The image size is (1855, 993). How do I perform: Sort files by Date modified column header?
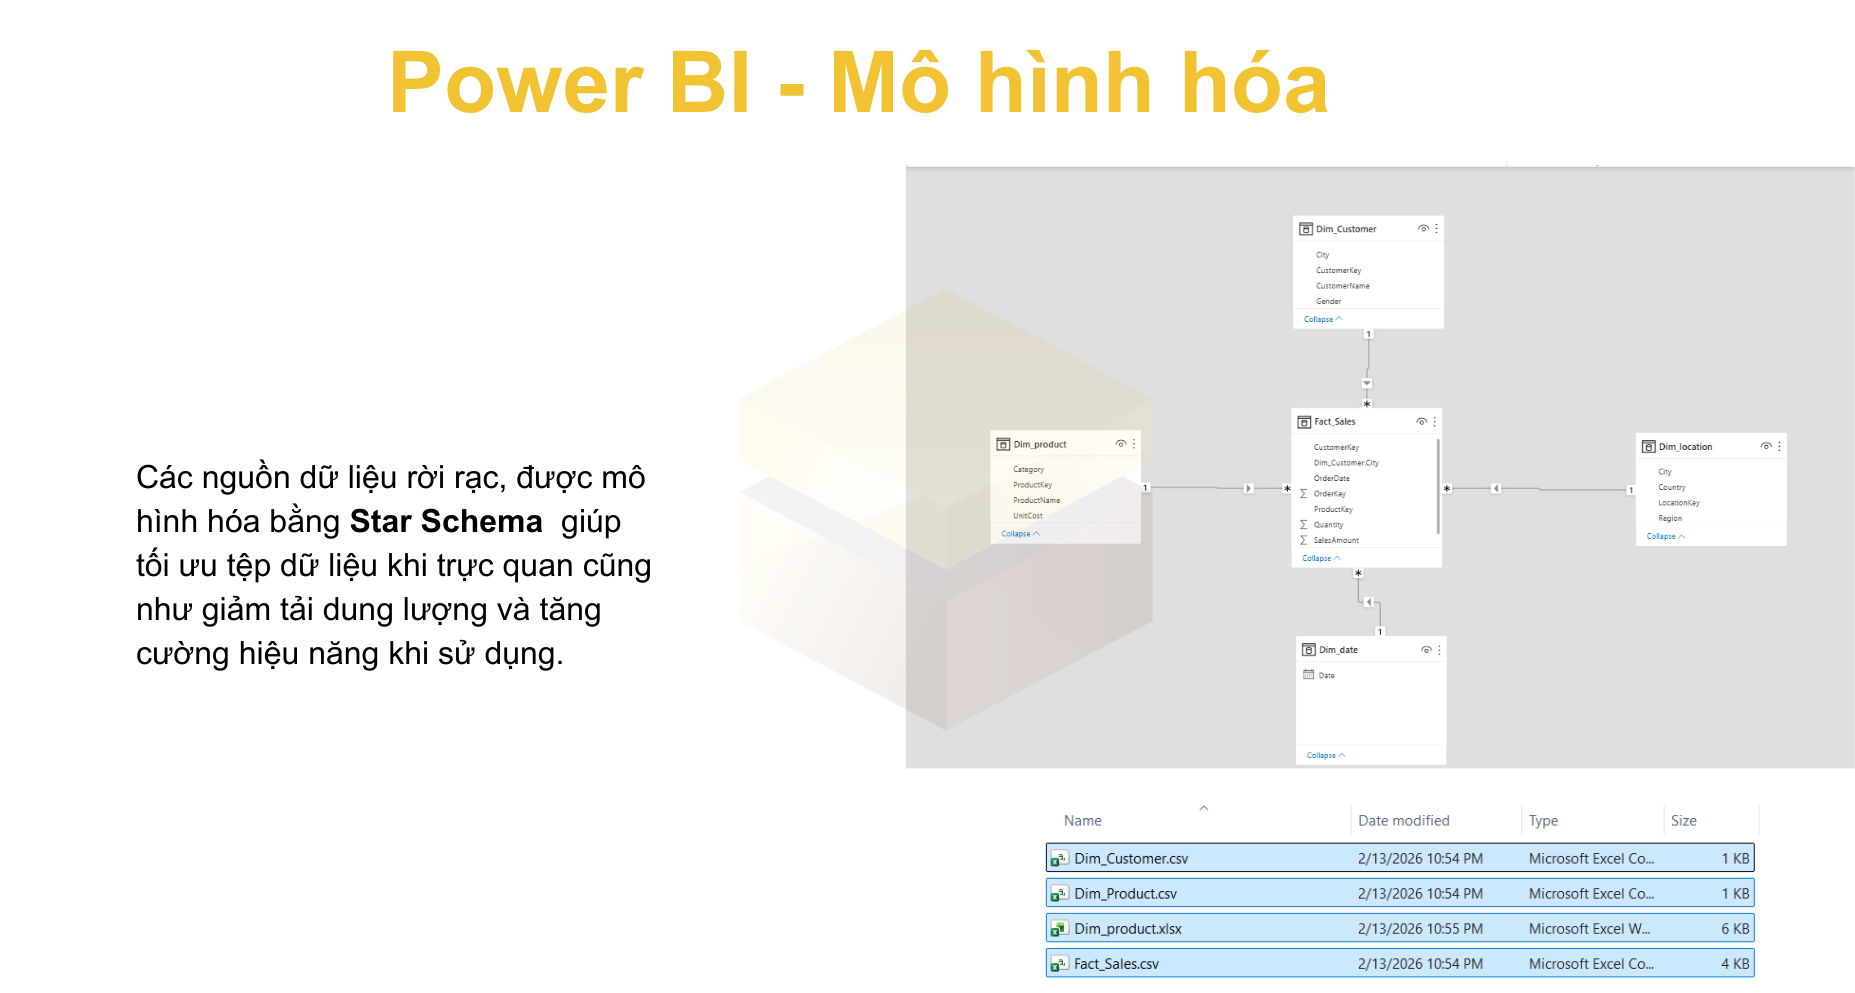click(x=1404, y=821)
